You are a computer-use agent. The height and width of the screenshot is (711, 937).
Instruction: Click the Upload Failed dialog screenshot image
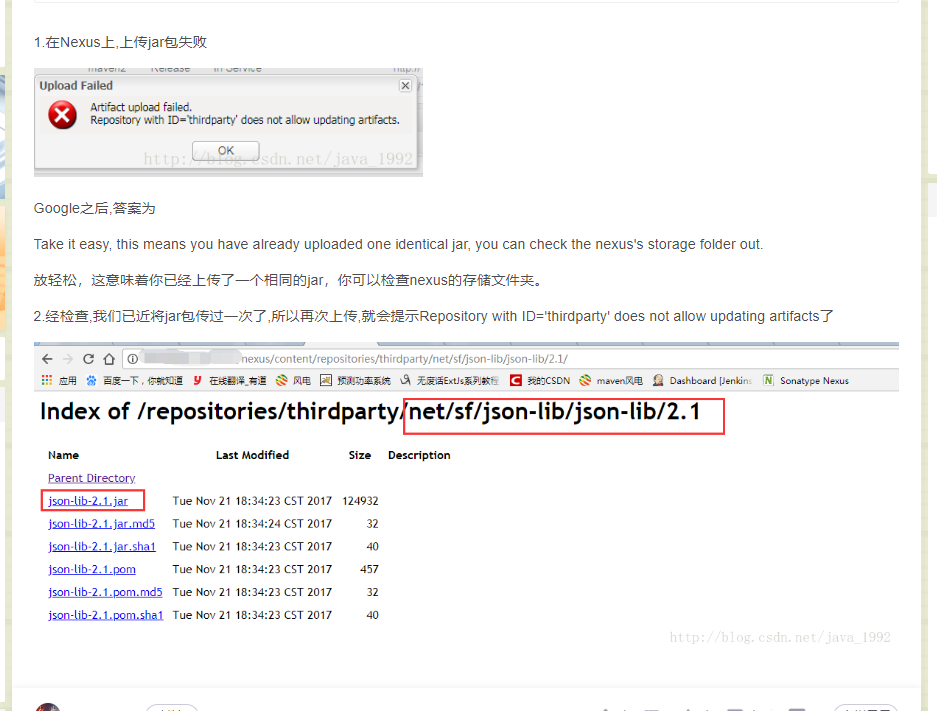click(x=228, y=122)
